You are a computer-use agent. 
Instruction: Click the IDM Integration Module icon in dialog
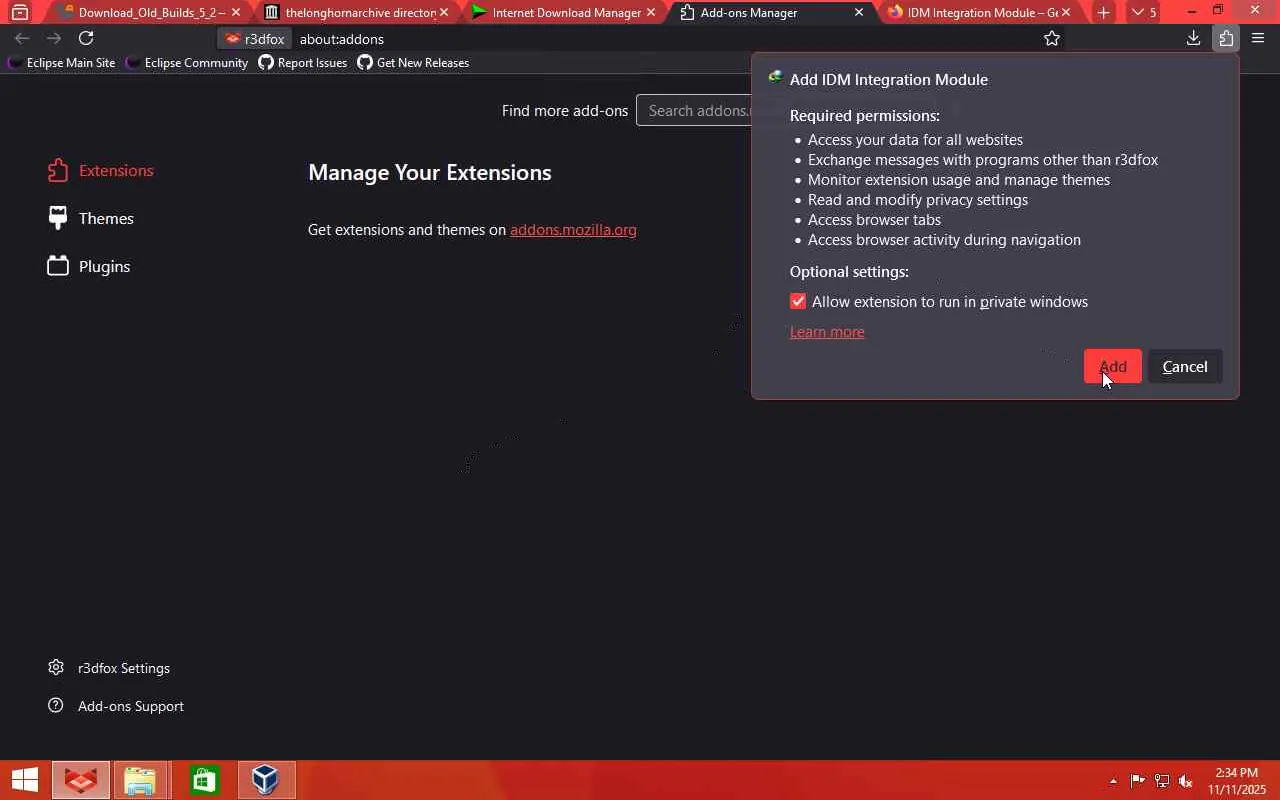click(775, 78)
